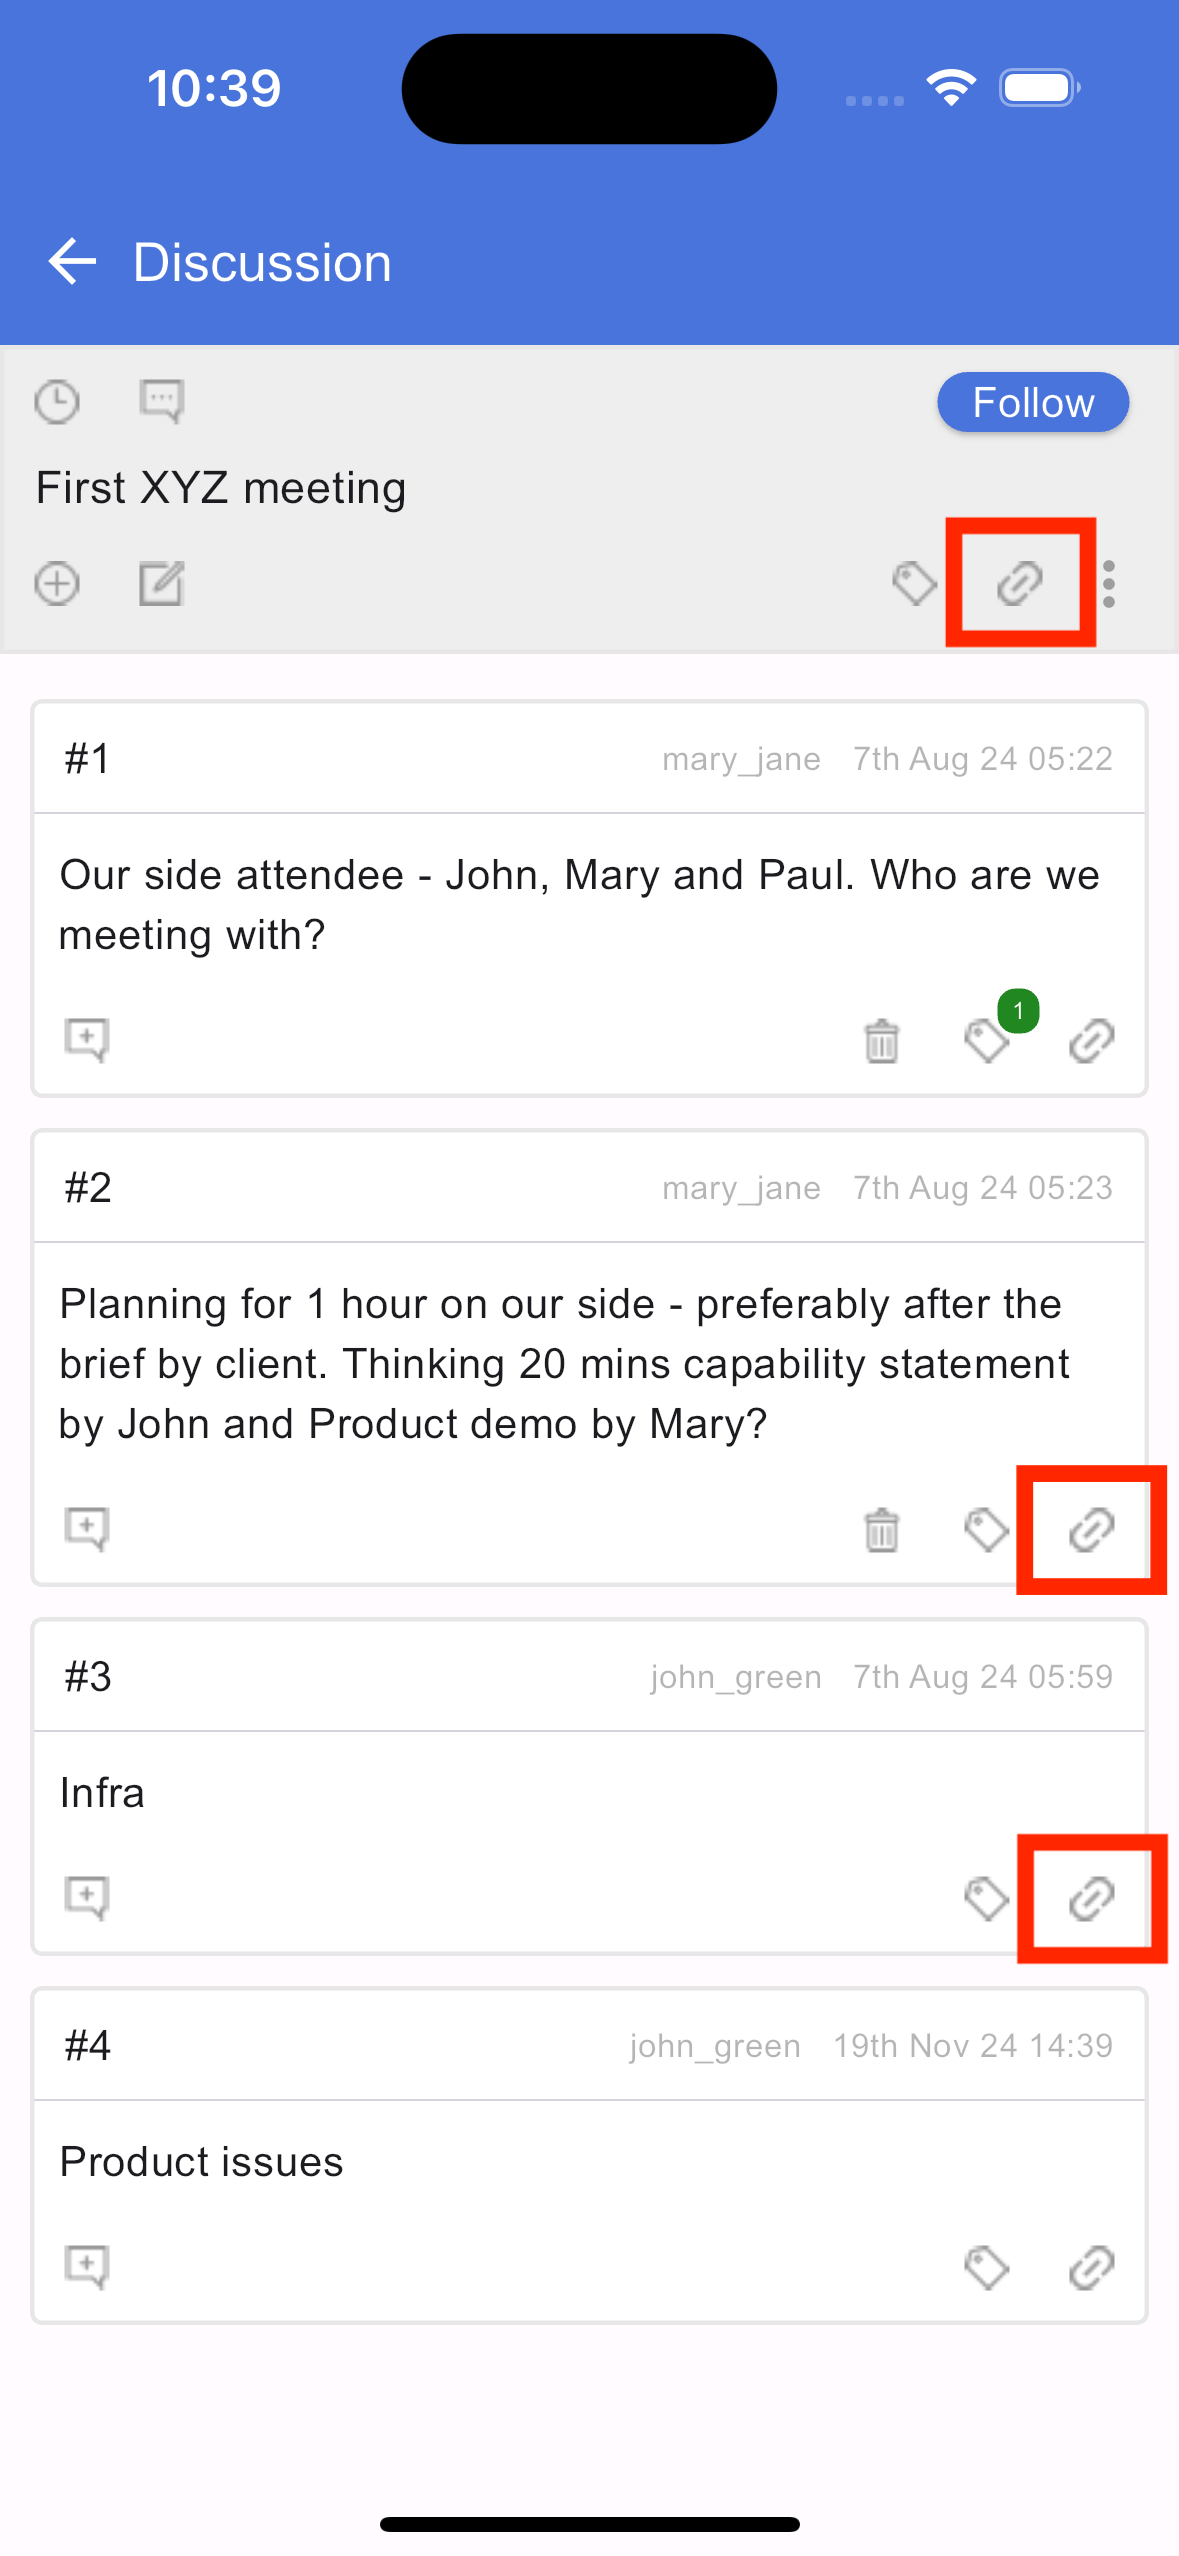Tap the link icon on post #4
Screen dimensions: 1179x2556
point(1092,2267)
